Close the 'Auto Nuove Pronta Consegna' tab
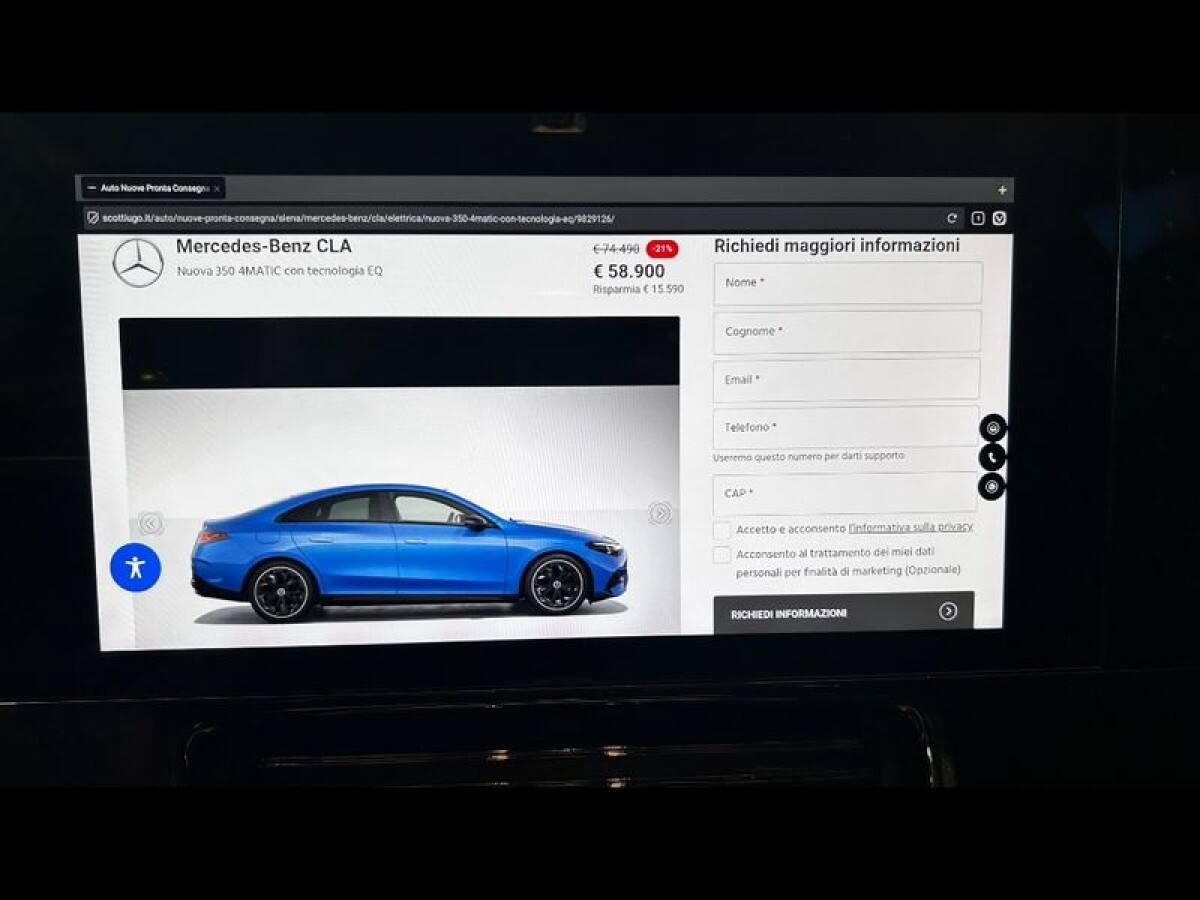Viewport: 1200px width, 900px height. (217, 188)
